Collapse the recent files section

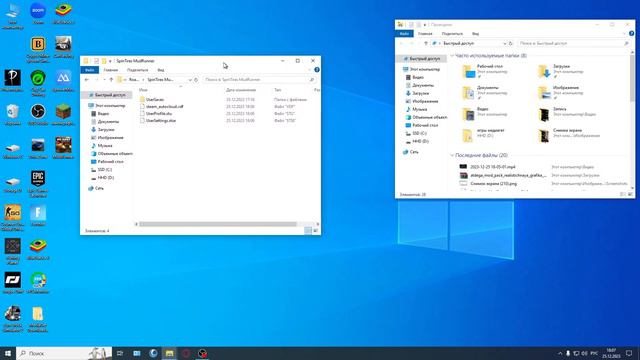(452, 155)
